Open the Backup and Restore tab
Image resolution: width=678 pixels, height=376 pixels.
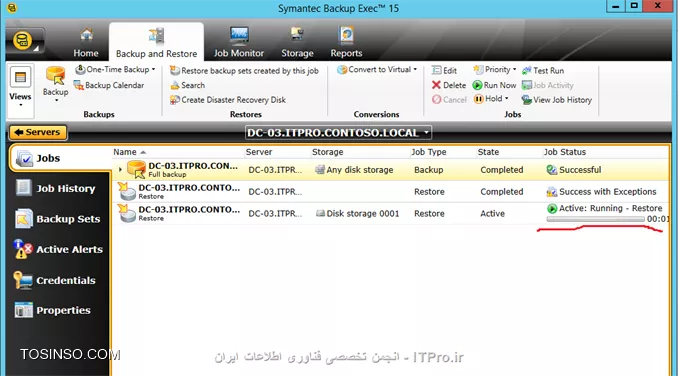coord(157,43)
